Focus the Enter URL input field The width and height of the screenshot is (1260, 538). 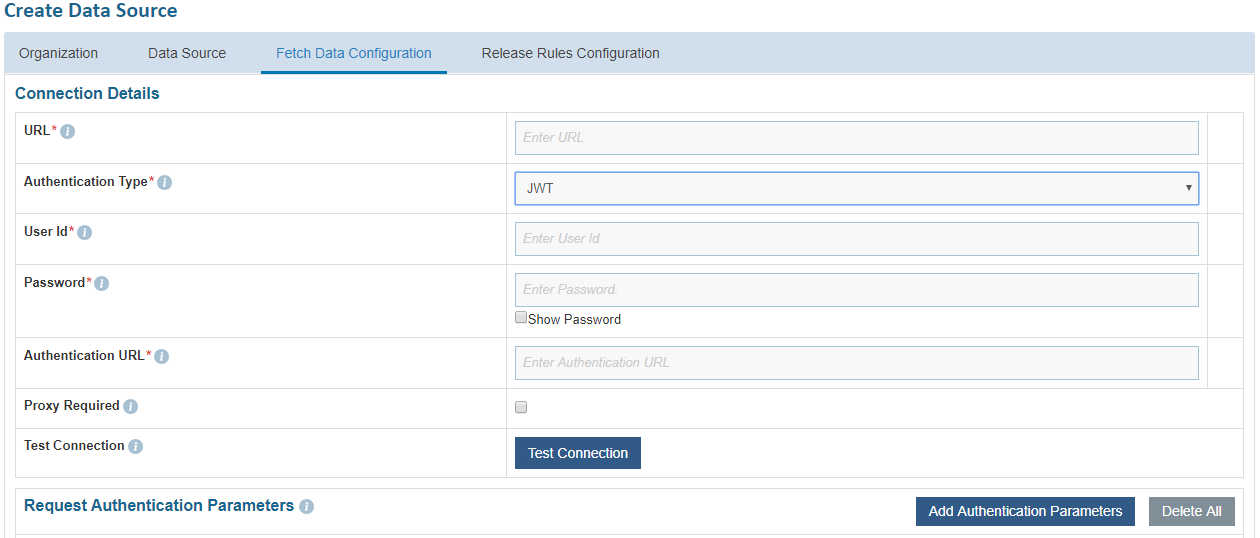pyautogui.click(x=856, y=138)
